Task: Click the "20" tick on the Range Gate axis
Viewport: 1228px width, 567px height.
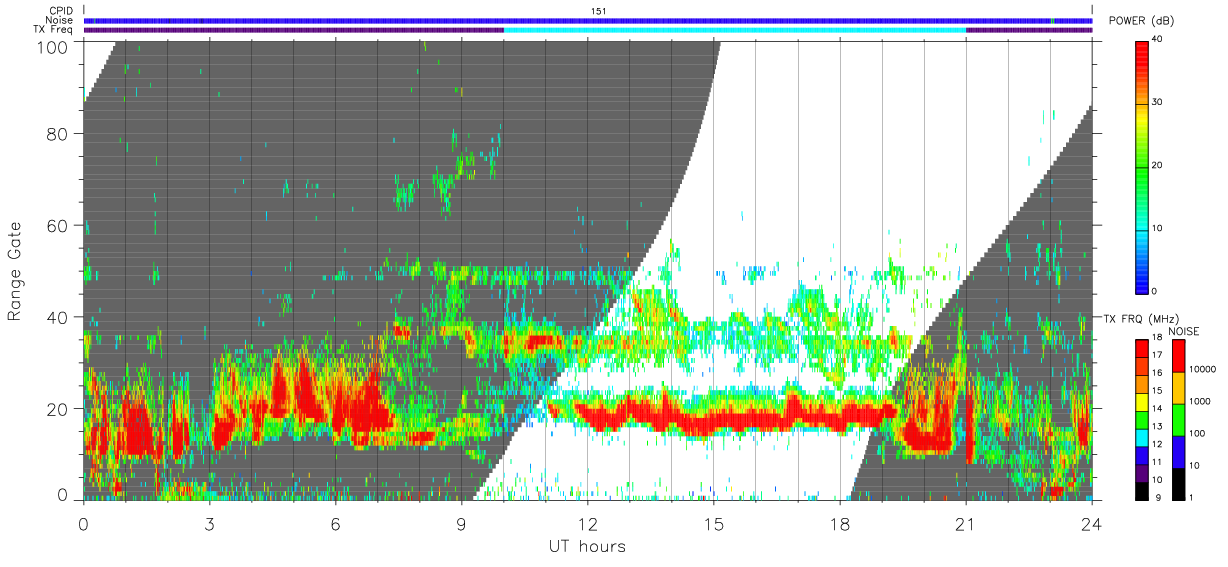Action: pos(58,408)
